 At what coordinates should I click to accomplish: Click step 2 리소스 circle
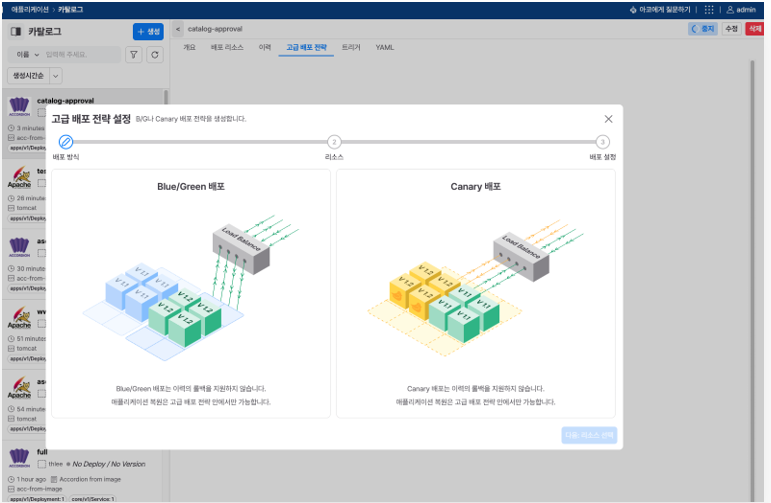click(334, 142)
